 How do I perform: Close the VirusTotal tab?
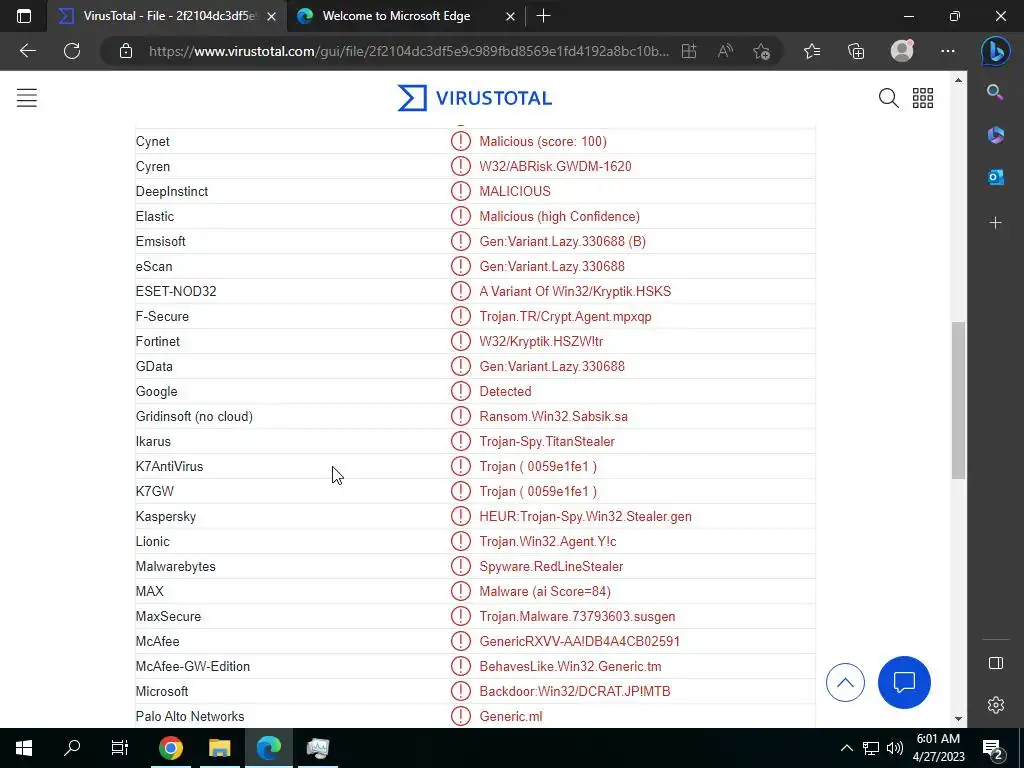272,16
